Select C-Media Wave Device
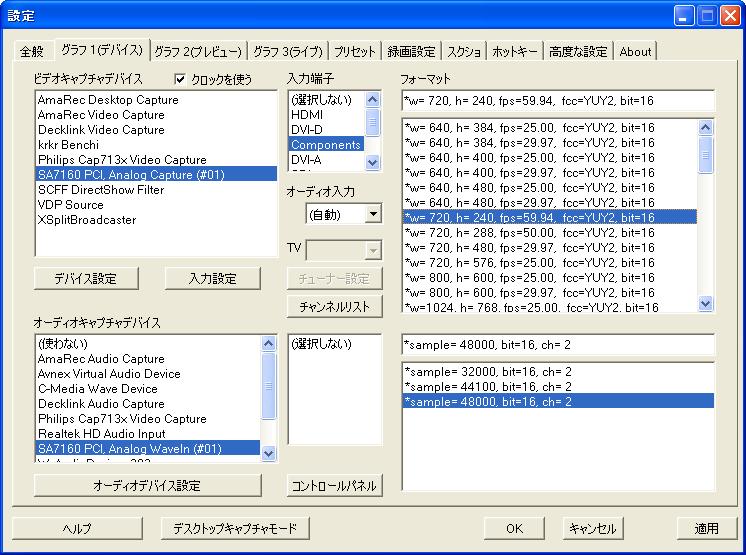Viewport: 746px width, 555px height. pyautogui.click(x=148, y=389)
